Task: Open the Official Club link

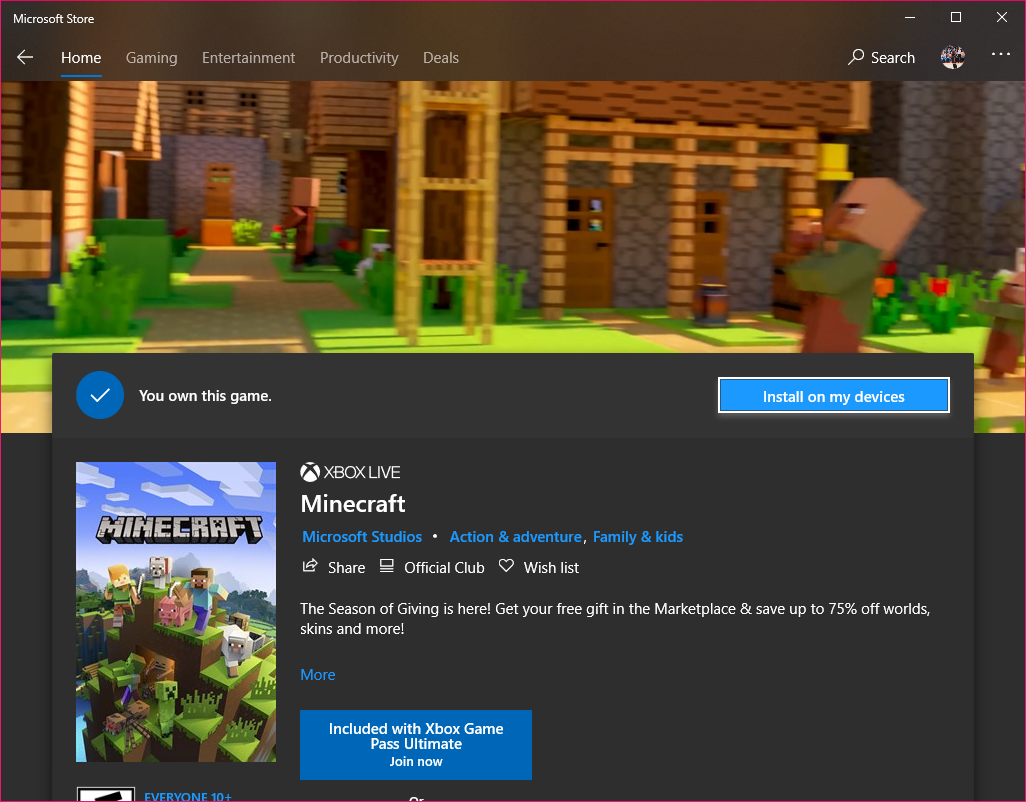Action: coord(433,567)
